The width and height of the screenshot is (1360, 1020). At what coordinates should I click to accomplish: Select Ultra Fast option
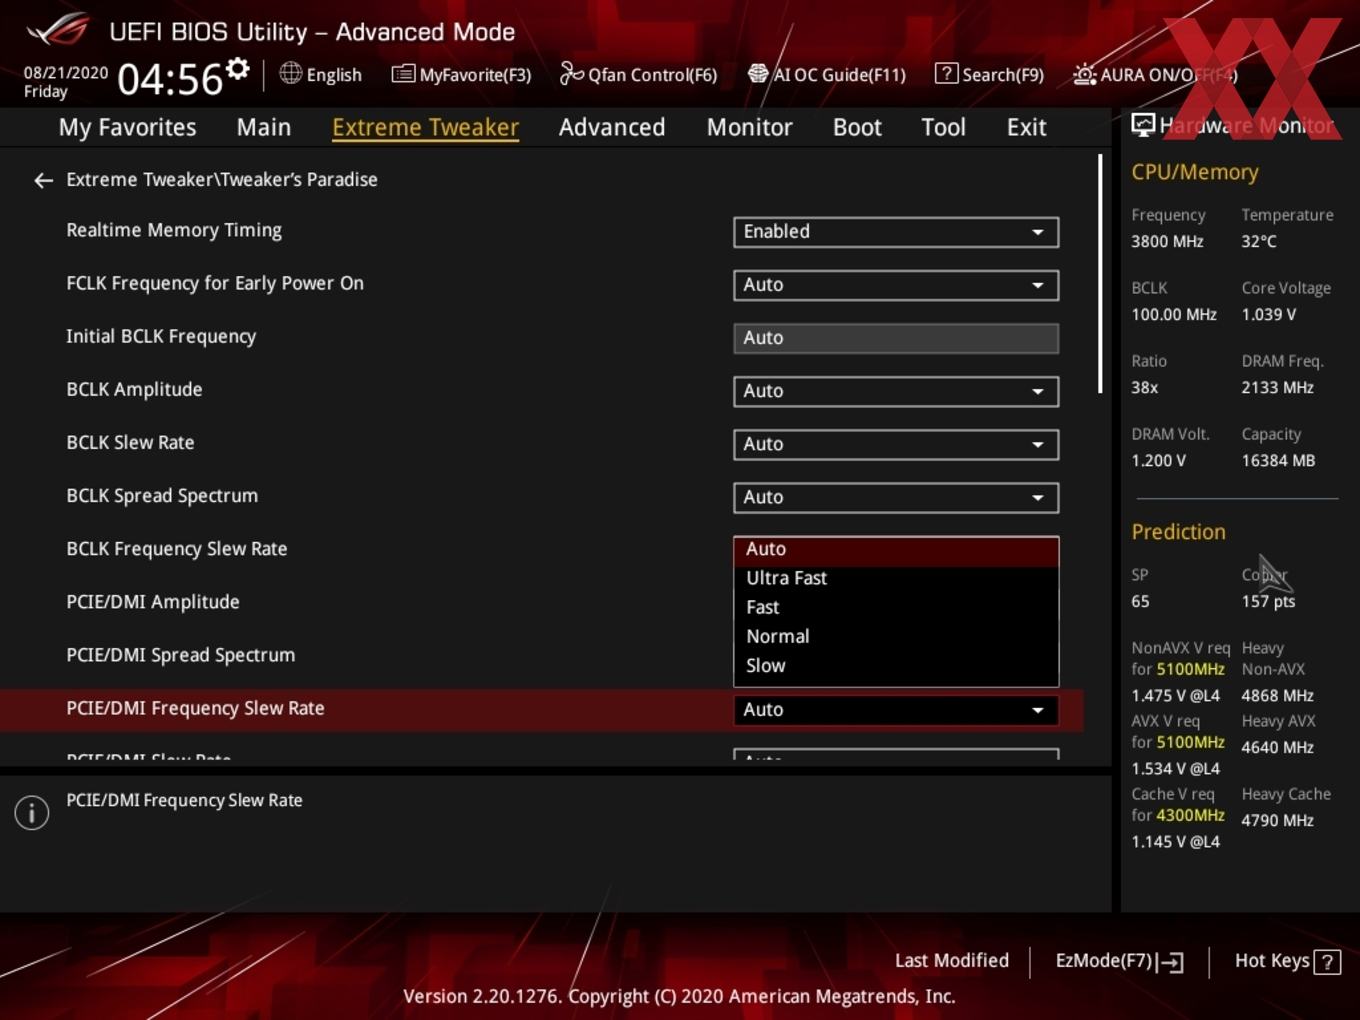[x=896, y=578]
